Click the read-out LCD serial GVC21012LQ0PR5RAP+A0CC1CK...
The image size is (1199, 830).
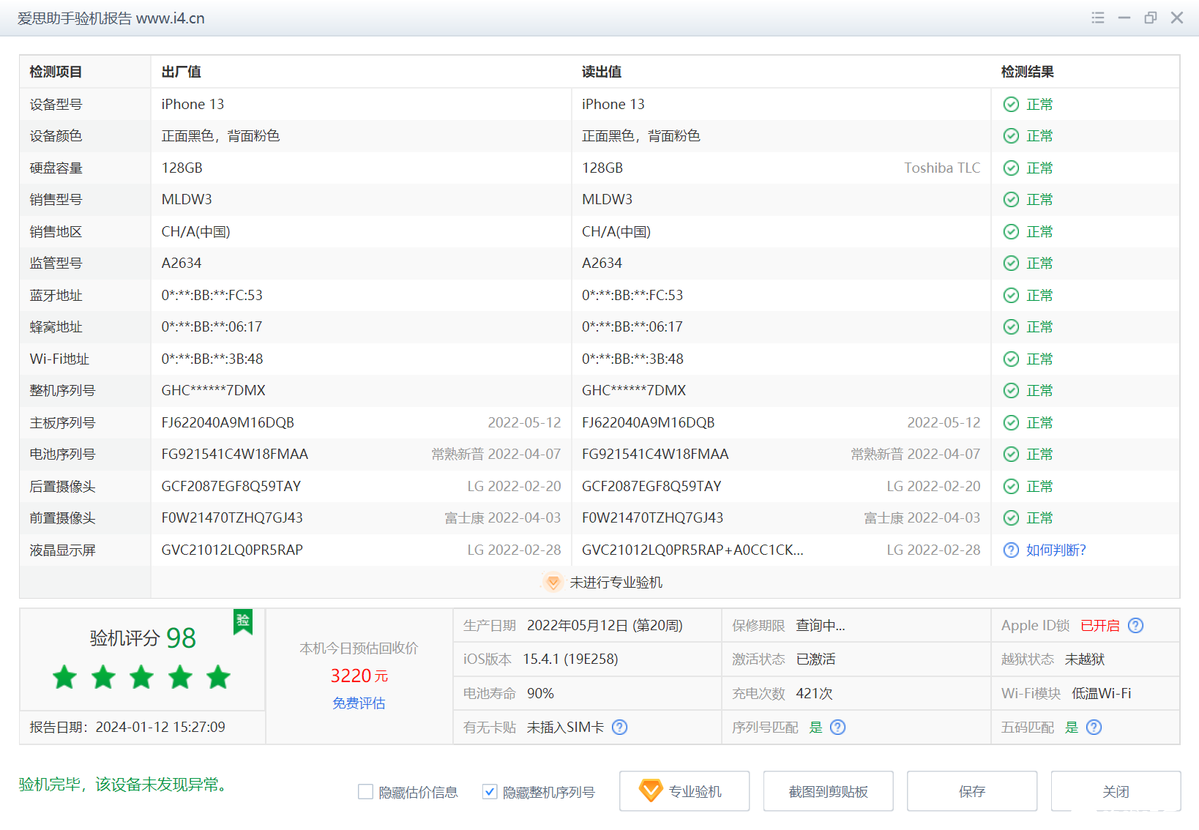click(693, 550)
